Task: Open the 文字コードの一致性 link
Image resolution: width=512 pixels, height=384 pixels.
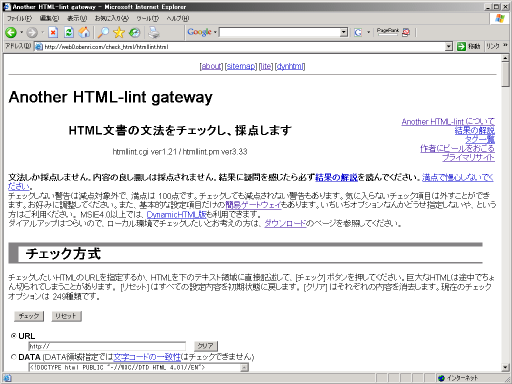Action: 147,357
